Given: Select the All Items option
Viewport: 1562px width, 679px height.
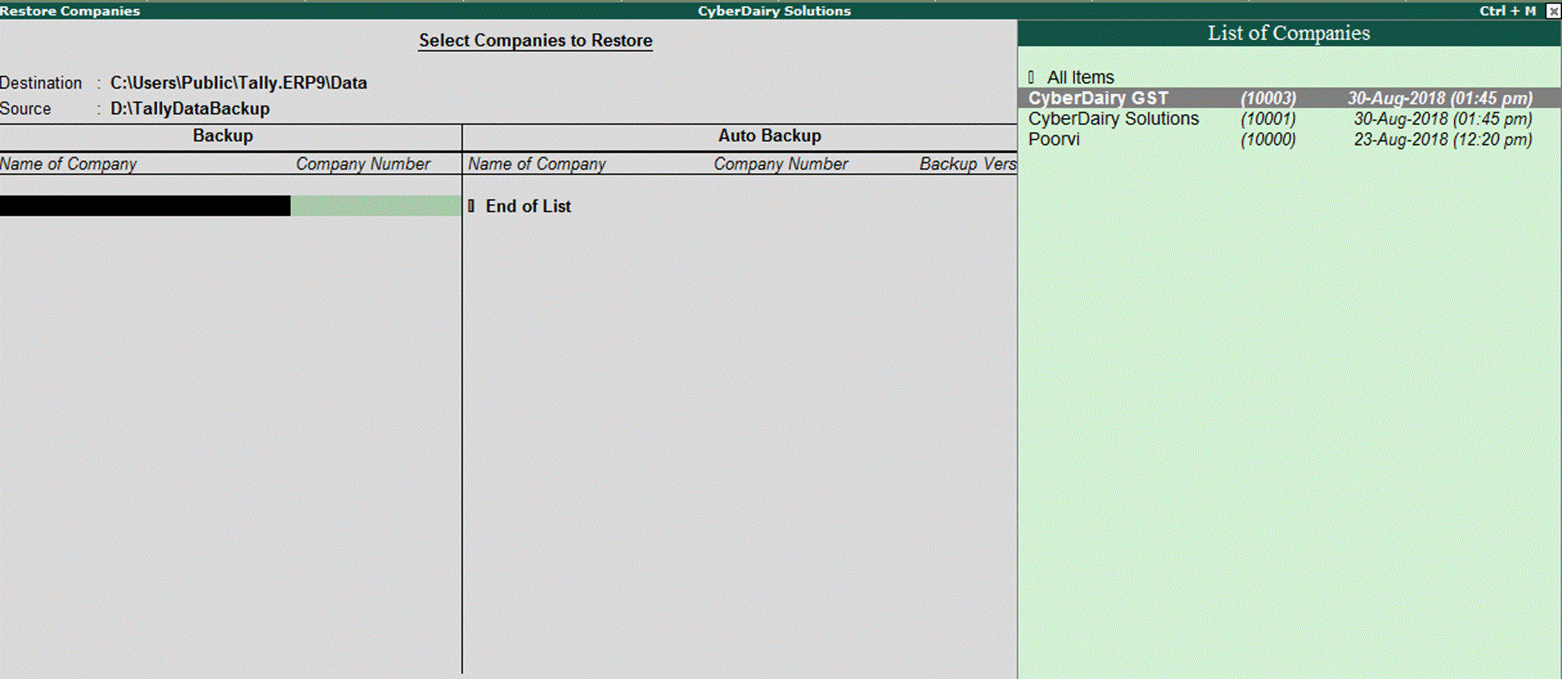Looking at the screenshot, I should (x=1080, y=77).
